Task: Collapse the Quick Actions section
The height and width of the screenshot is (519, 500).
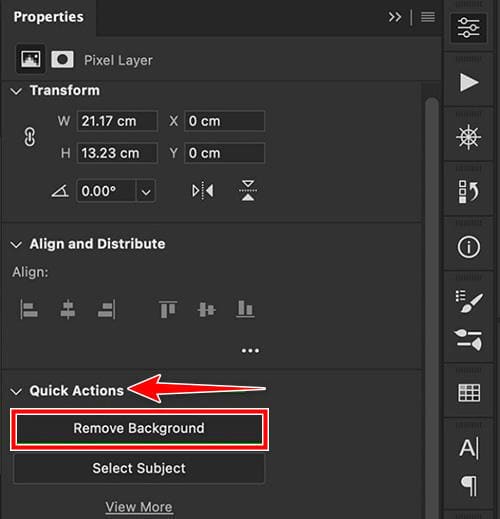Action: (x=16, y=391)
